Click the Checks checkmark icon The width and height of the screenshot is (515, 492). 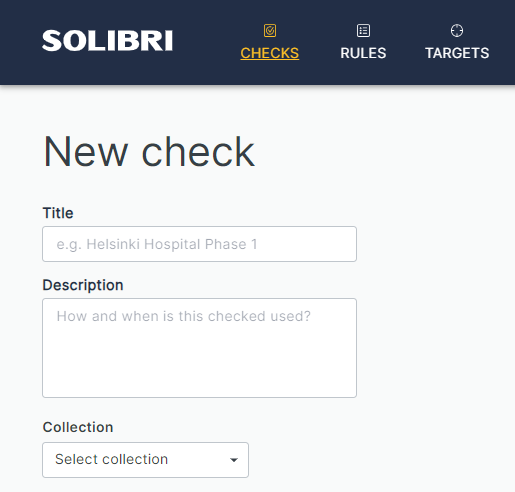coord(270,30)
